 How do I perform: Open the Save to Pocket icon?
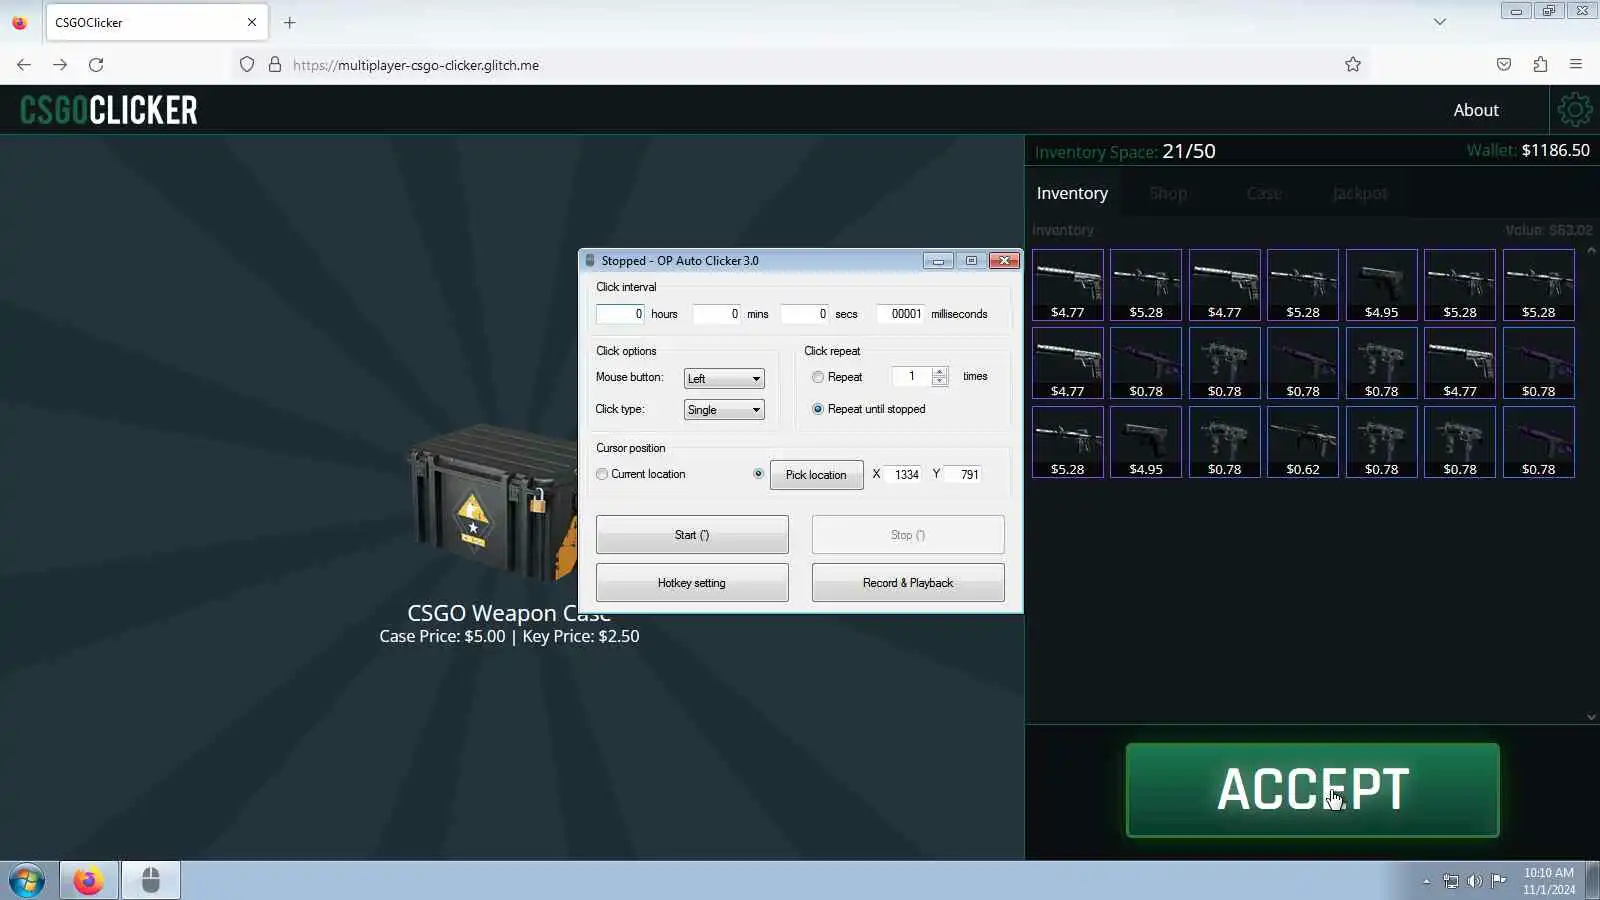click(1504, 65)
